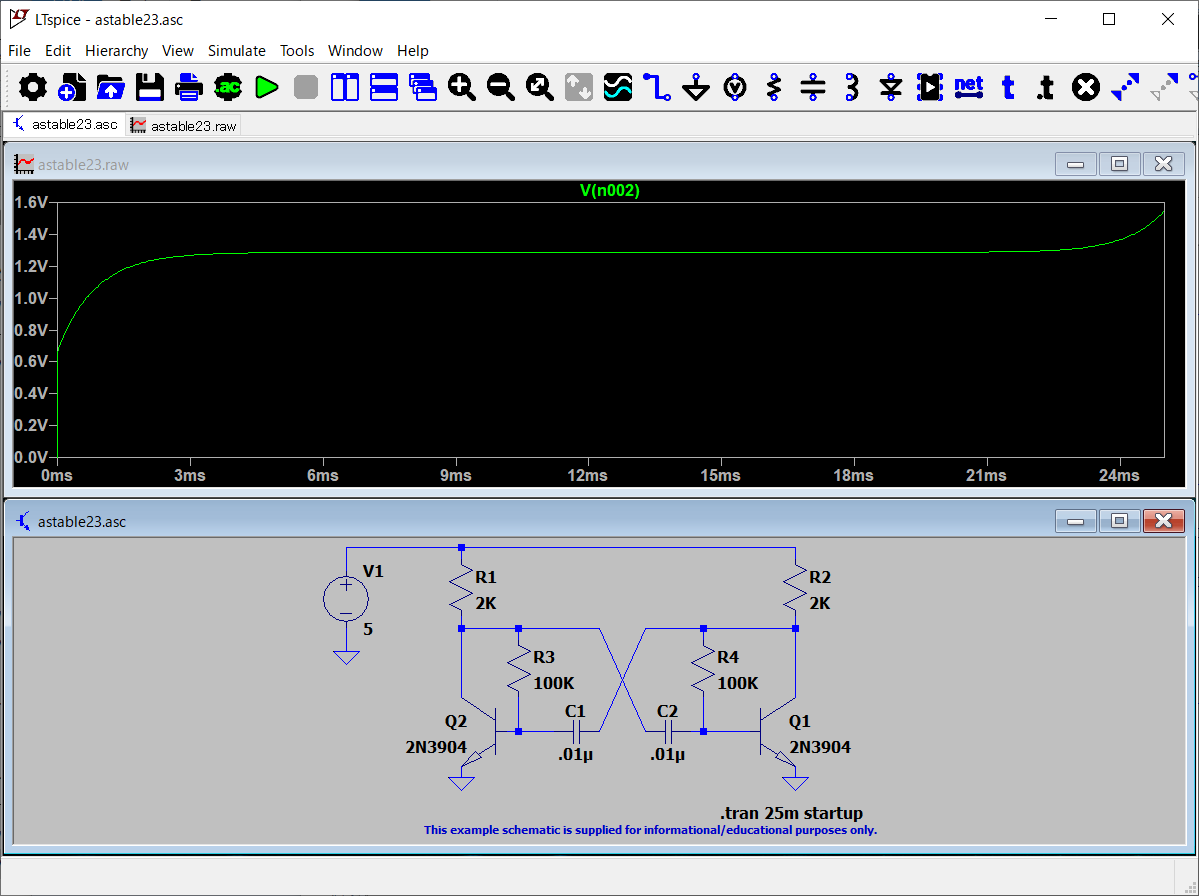Click the .tran 25m startup directive
Viewport: 1199px width, 896px height.
(791, 813)
